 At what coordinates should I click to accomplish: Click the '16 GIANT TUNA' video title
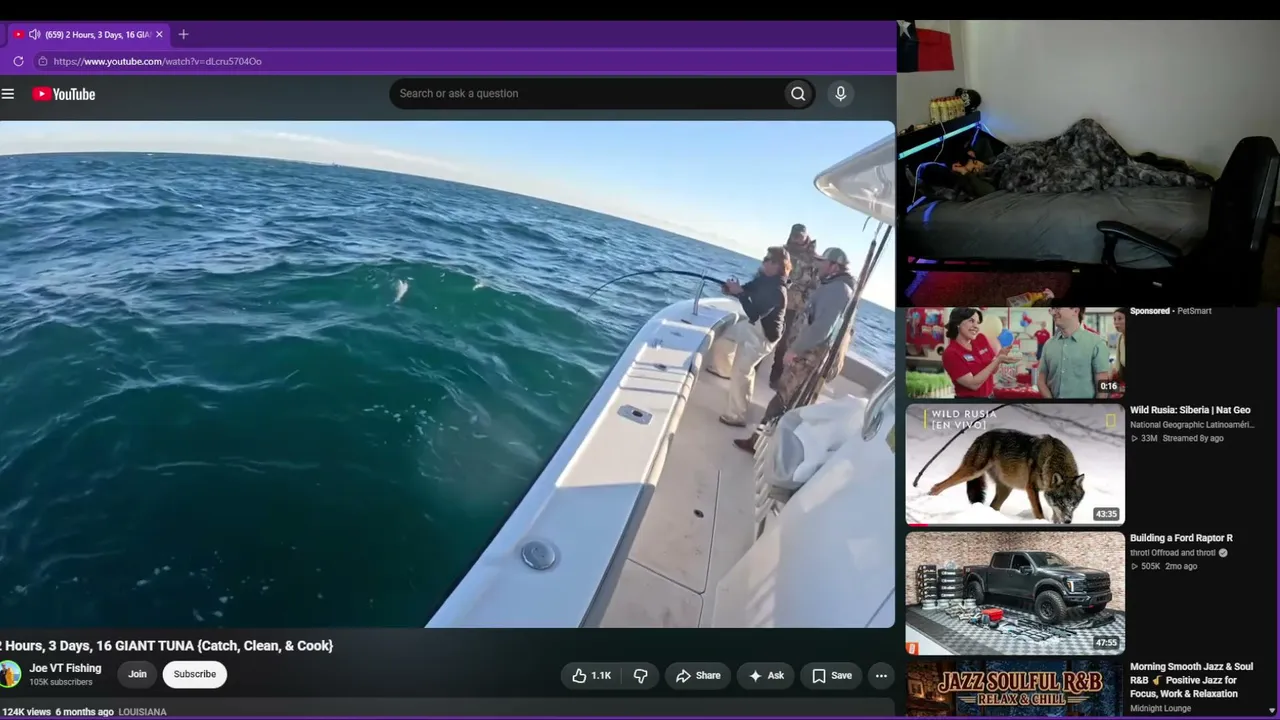(x=167, y=646)
